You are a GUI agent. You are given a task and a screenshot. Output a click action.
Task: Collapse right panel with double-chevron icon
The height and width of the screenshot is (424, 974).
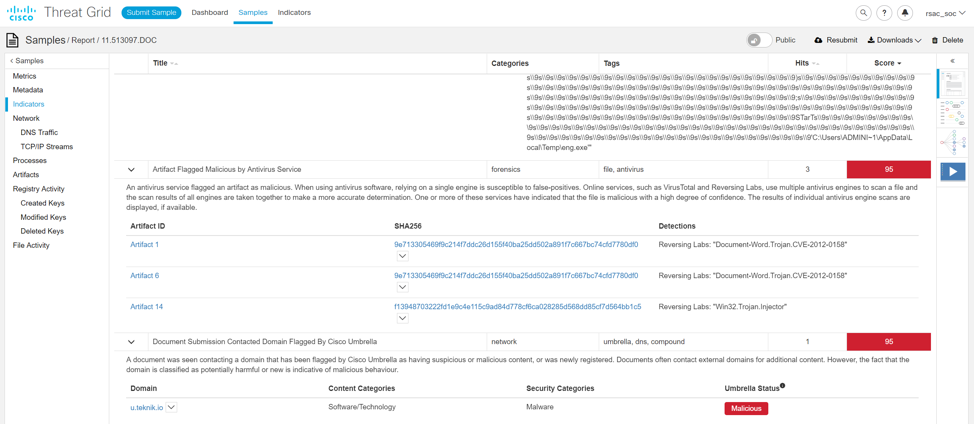pyautogui.click(x=952, y=62)
